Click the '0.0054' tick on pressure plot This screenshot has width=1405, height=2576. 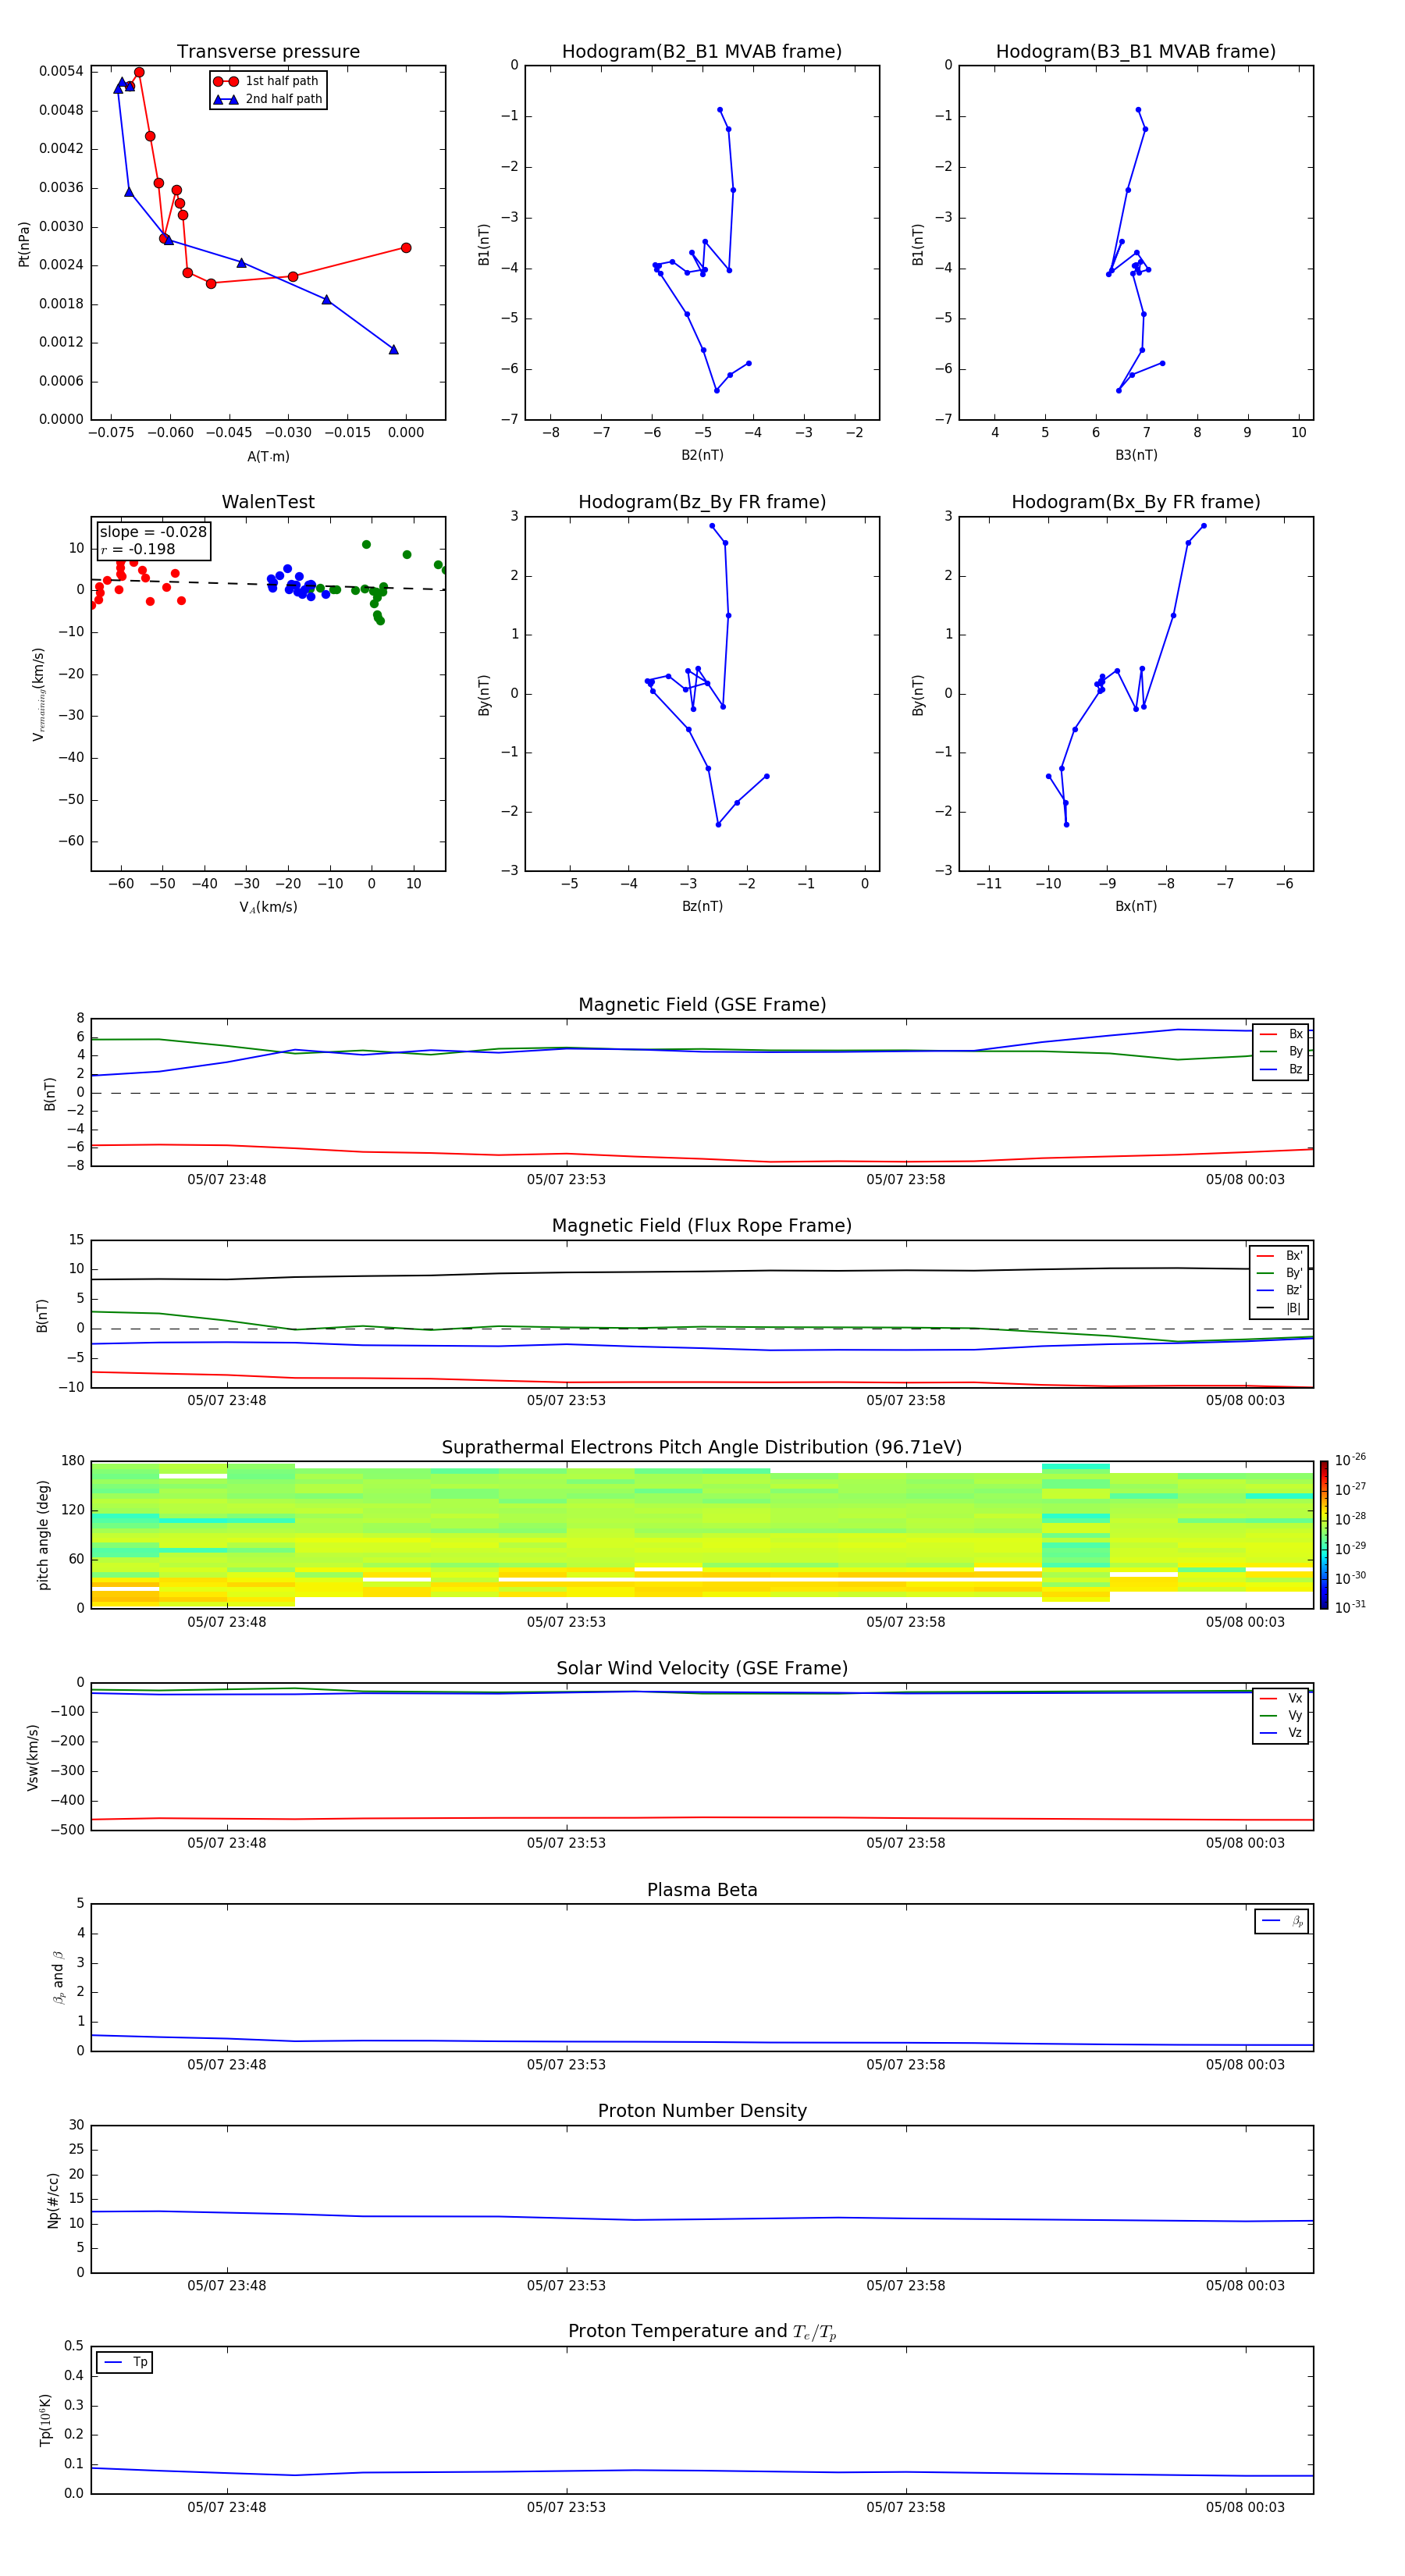pyautogui.click(x=61, y=71)
